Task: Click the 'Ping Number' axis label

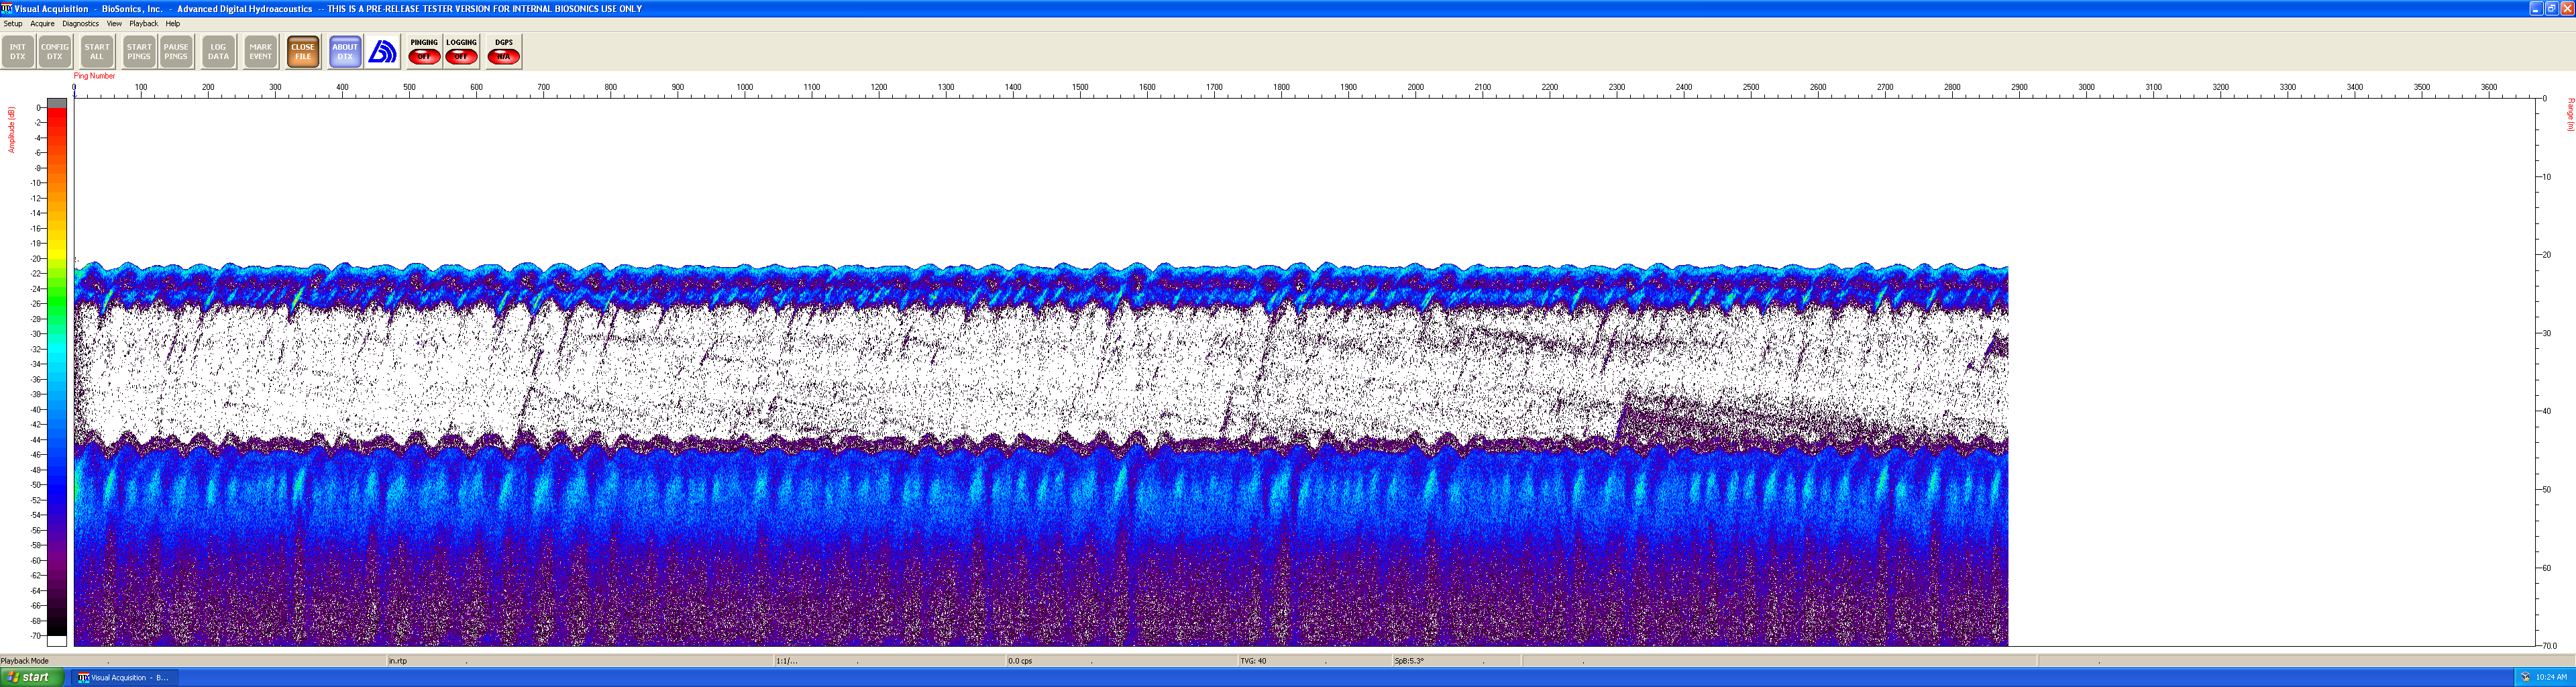Action: [94, 76]
